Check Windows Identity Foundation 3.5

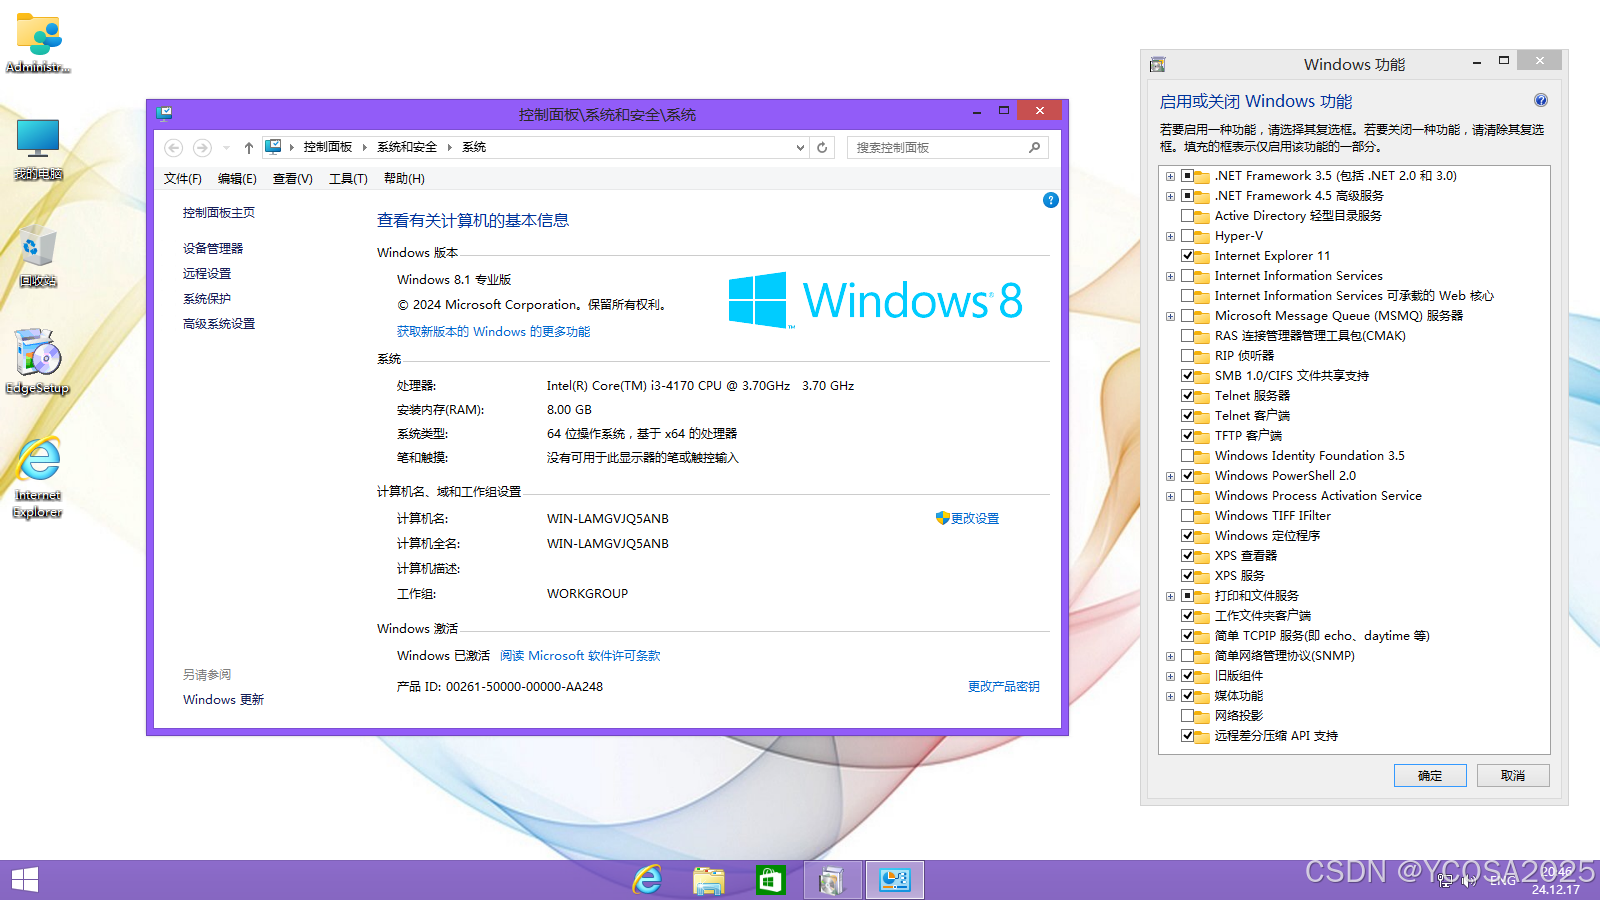[x=1188, y=456]
